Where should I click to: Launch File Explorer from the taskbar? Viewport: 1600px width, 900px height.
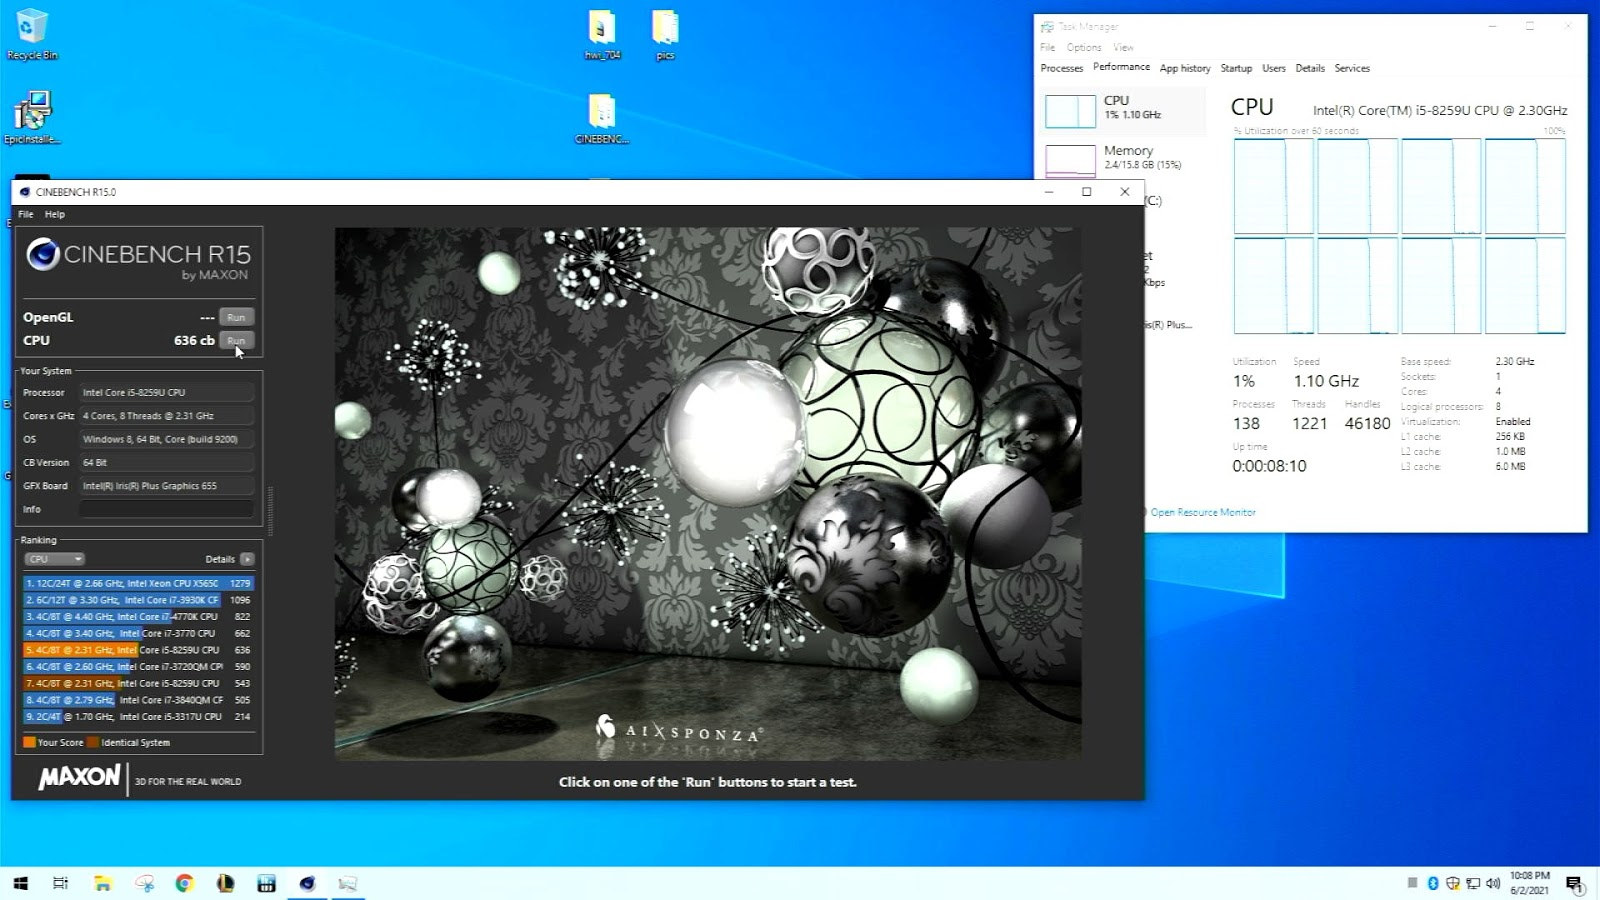102,883
